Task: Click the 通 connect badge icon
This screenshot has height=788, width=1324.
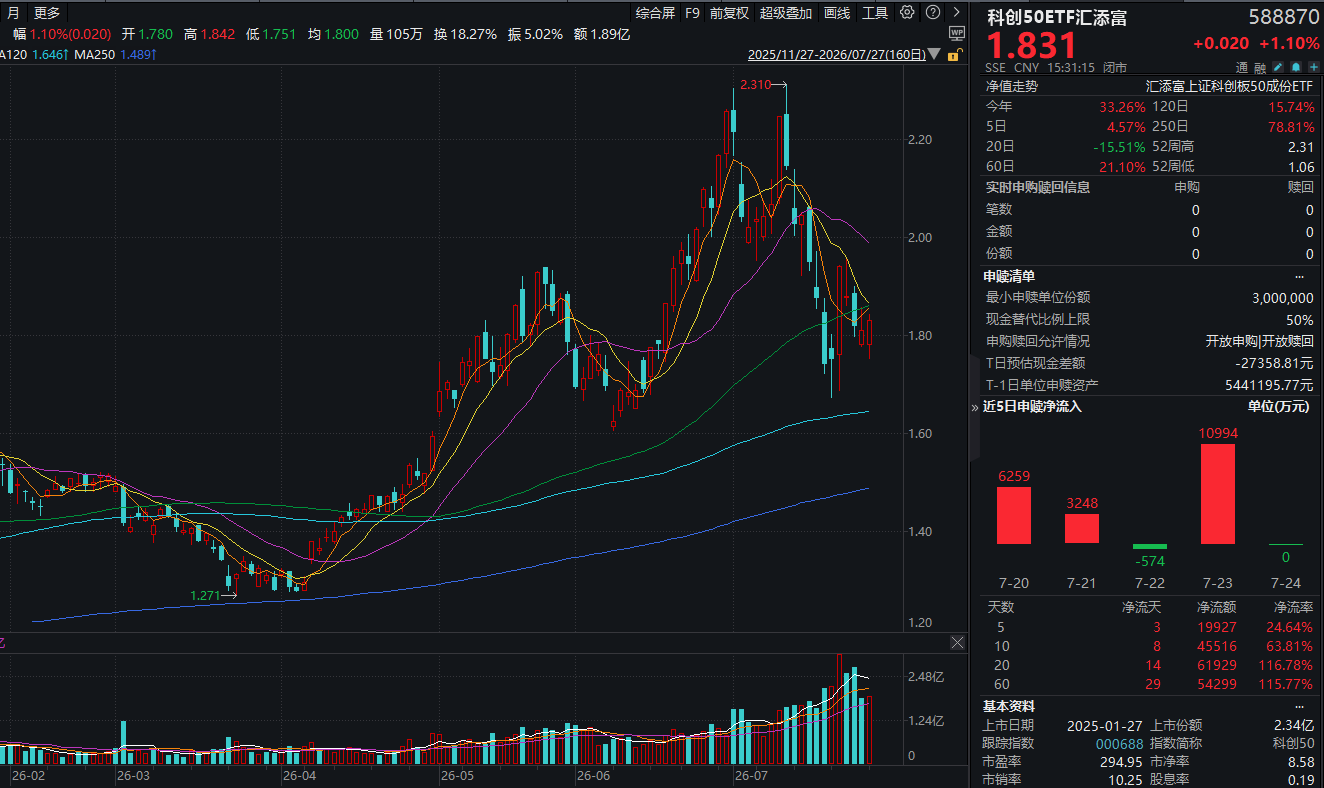Action: click(x=1242, y=67)
